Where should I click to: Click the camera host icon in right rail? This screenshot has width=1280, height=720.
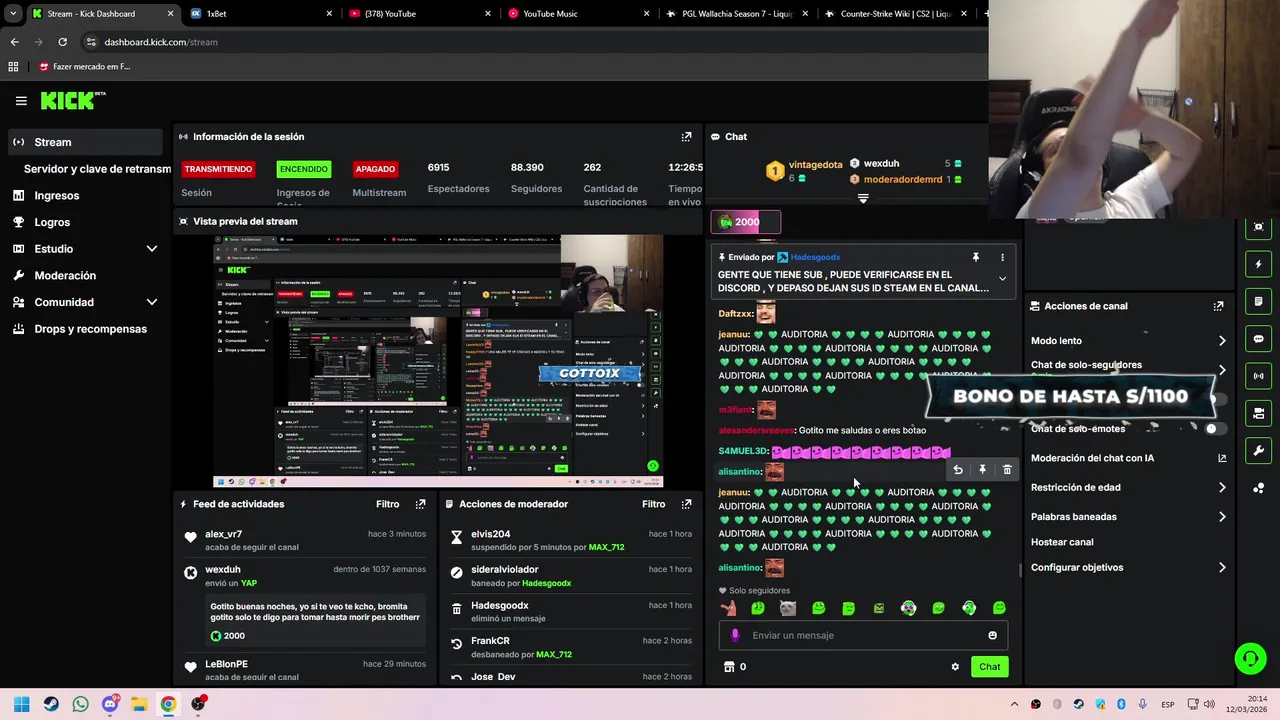click(x=1258, y=413)
